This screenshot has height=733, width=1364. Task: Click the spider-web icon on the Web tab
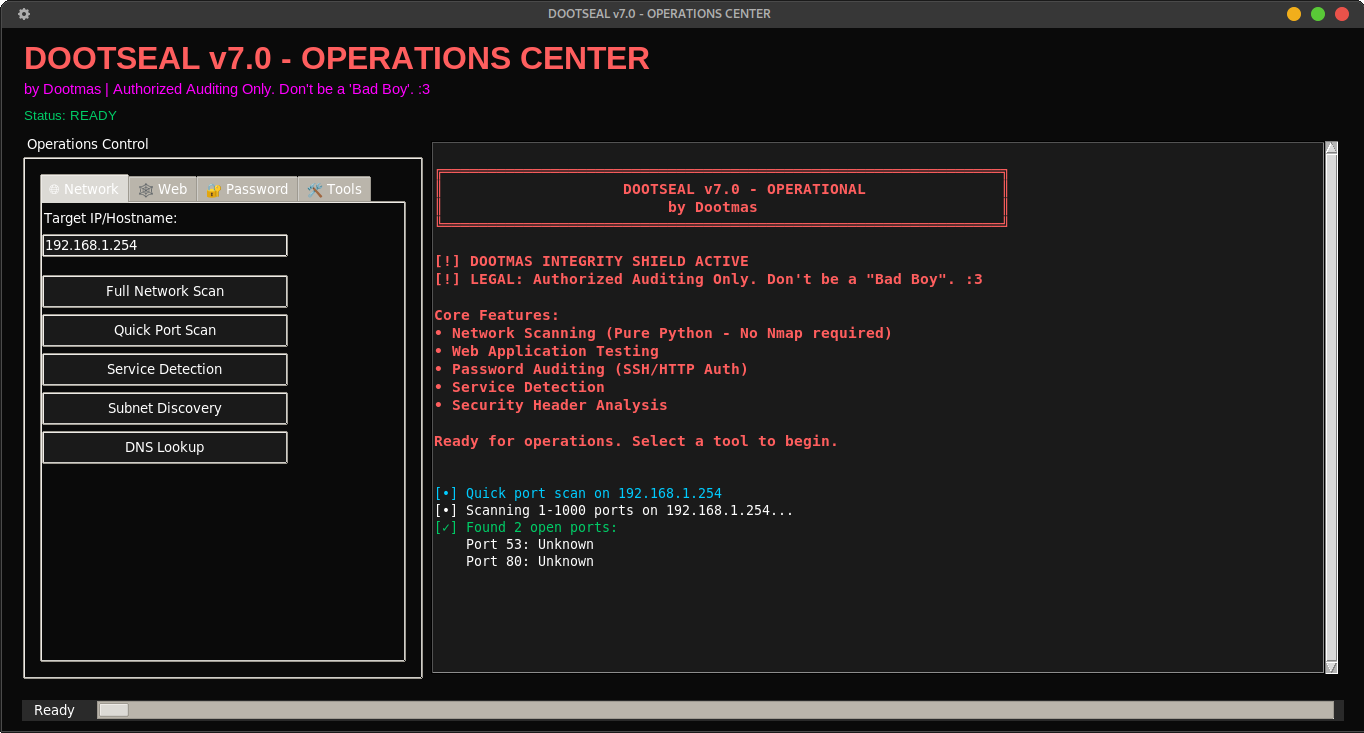[144, 189]
